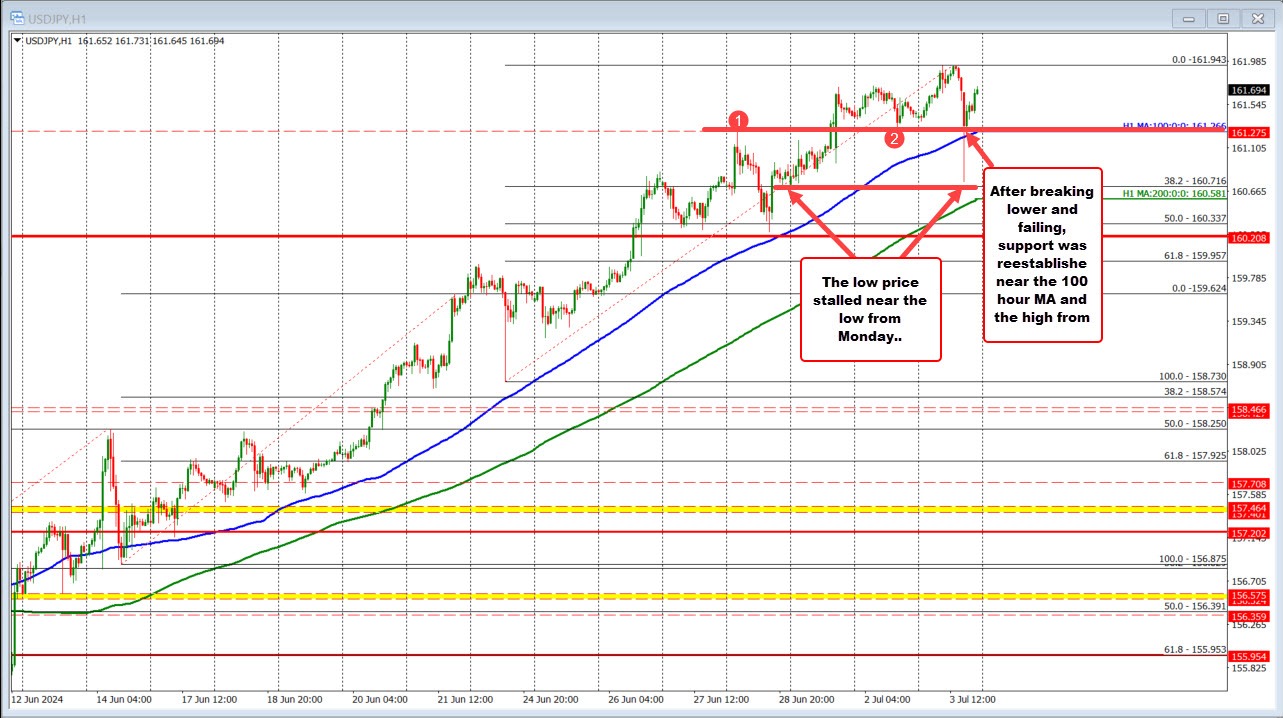This screenshot has width=1283, height=718.
Task: Select the H1 MA:100 label 161.266
Action: 1174,126
